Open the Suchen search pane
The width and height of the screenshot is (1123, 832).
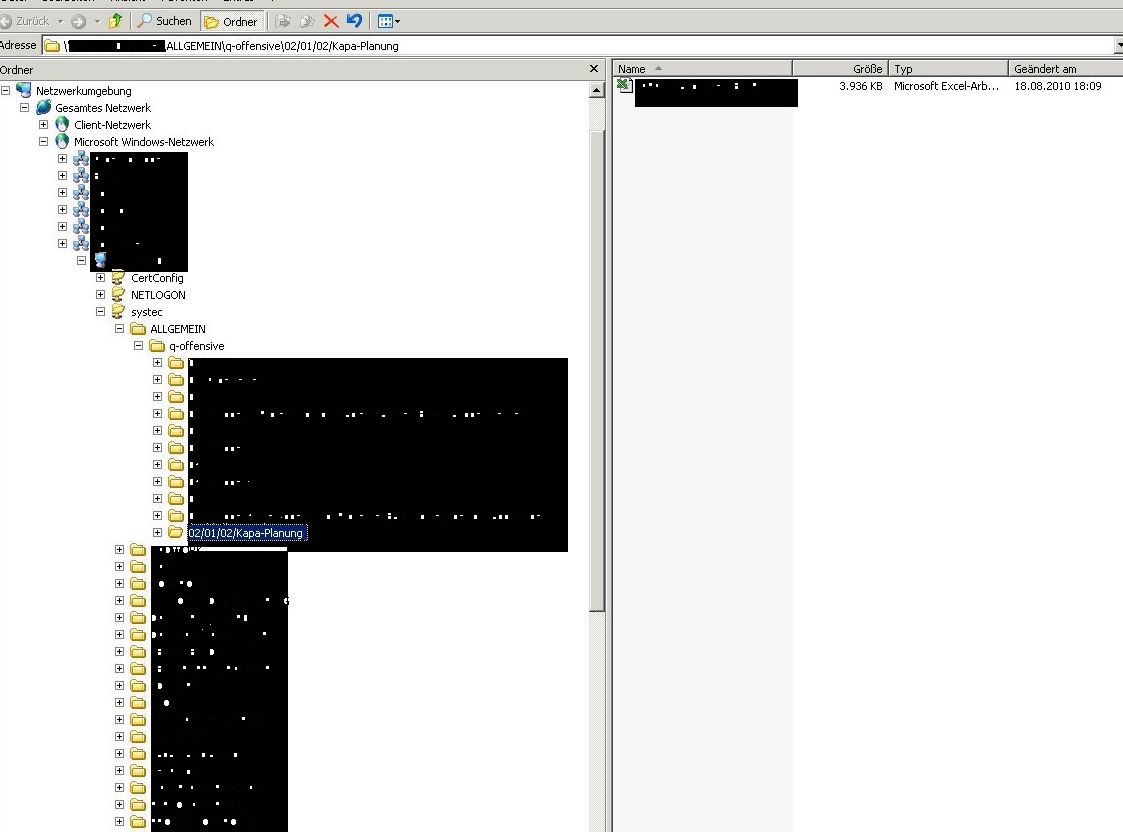point(165,21)
